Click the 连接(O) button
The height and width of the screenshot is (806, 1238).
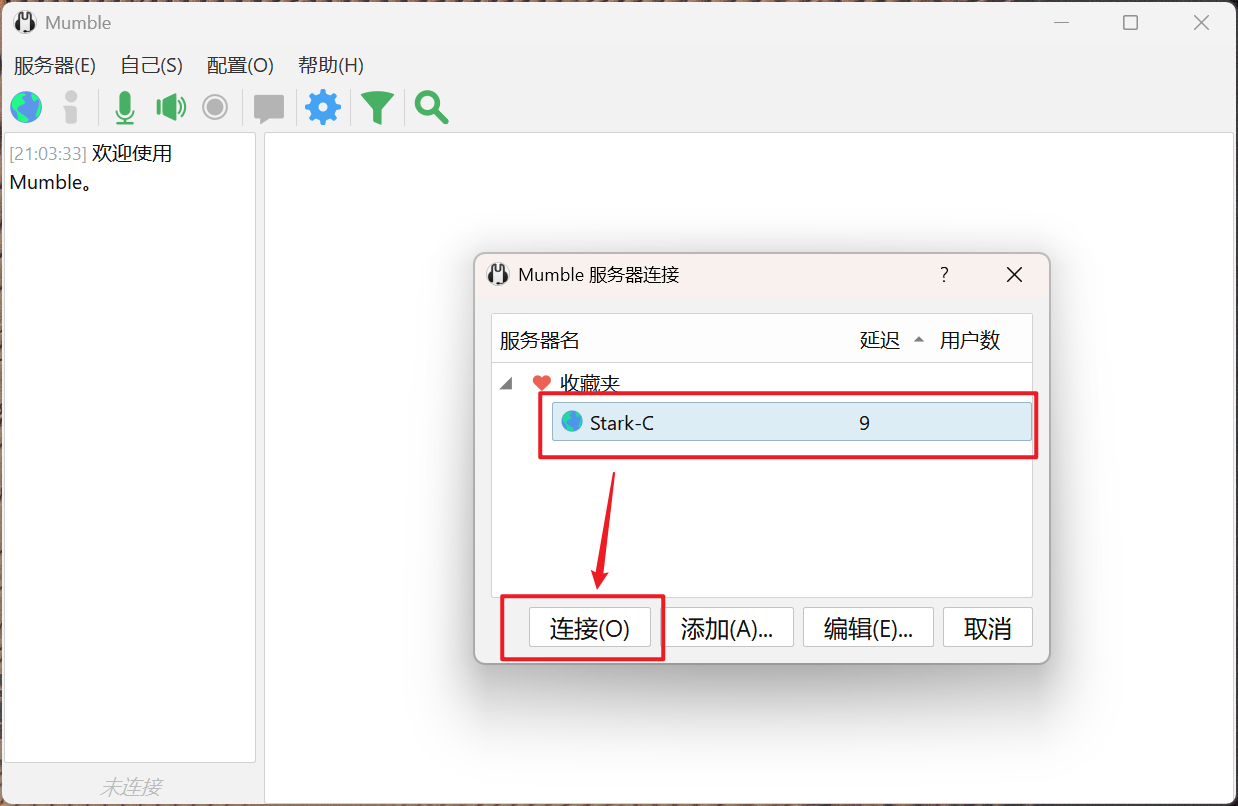(x=590, y=628)
